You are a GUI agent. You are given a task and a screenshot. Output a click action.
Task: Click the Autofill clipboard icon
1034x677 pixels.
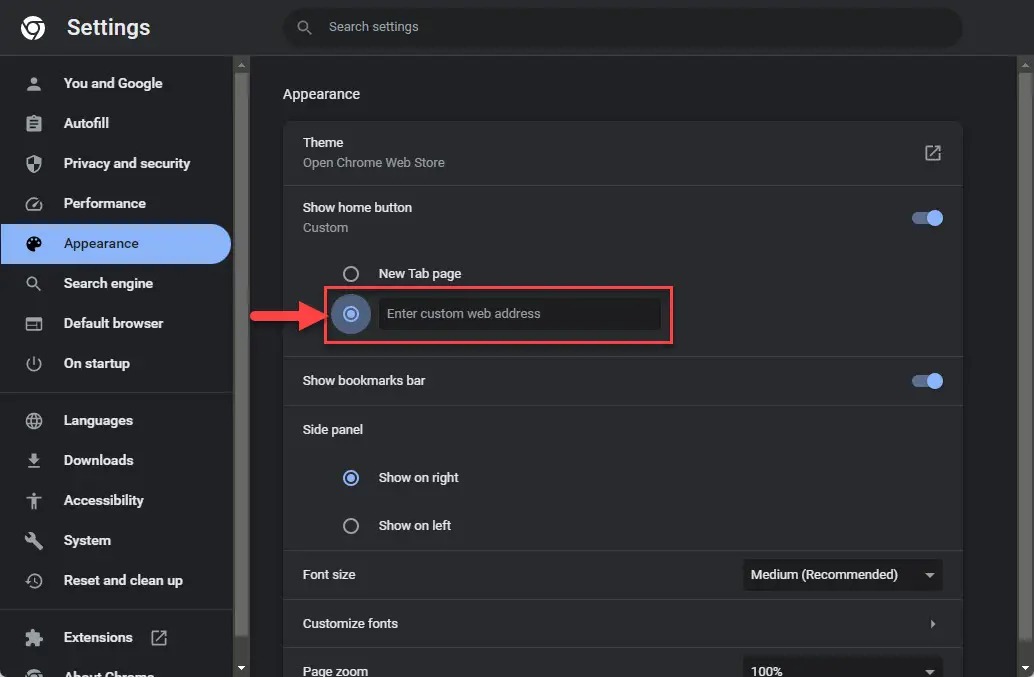[x=34, y=123]
